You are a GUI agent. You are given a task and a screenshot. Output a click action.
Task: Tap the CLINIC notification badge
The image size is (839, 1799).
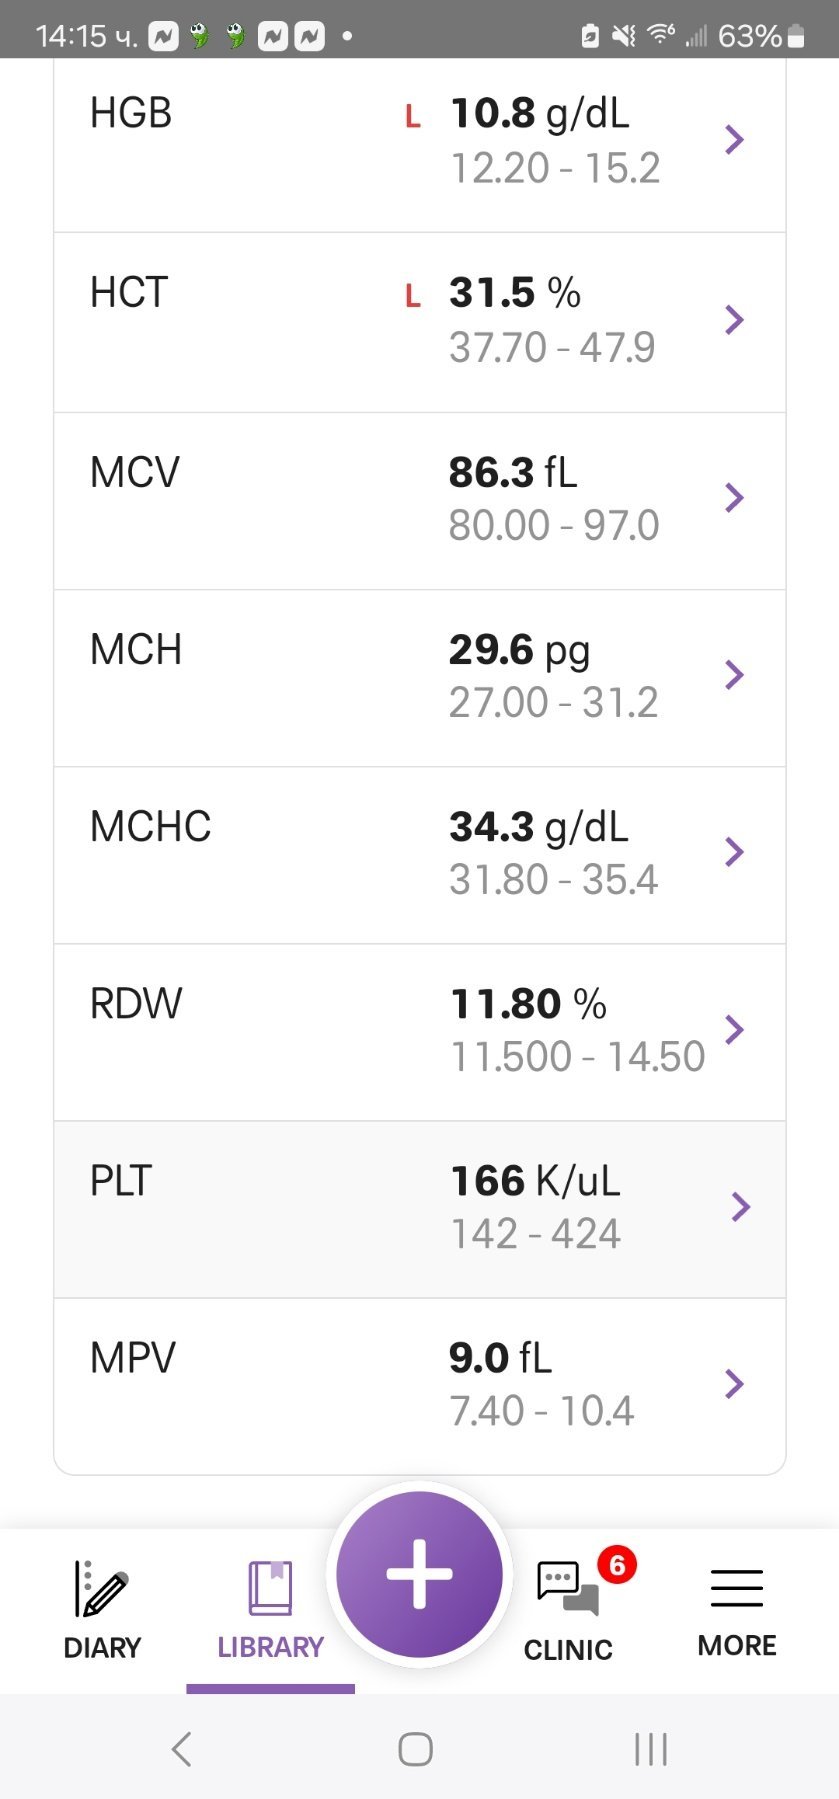617,1564
